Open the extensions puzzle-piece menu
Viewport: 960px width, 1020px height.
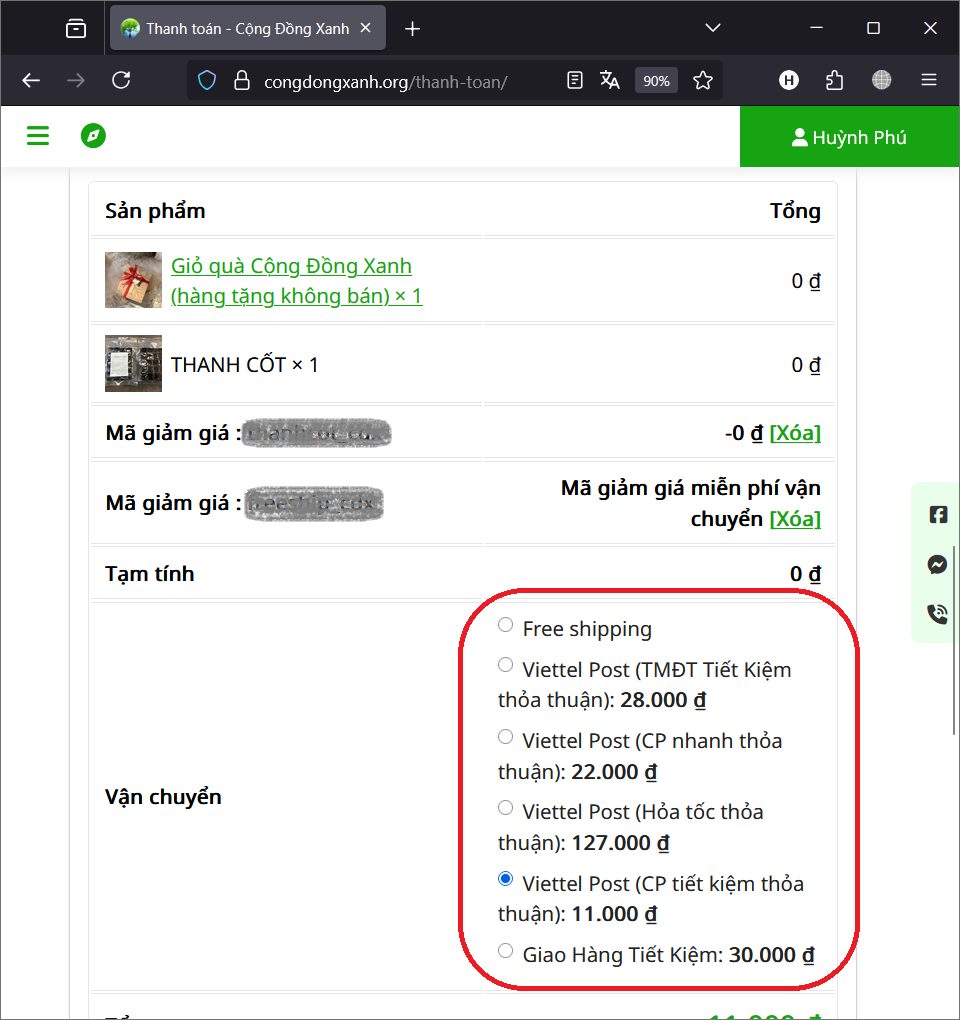pos(834,80)
